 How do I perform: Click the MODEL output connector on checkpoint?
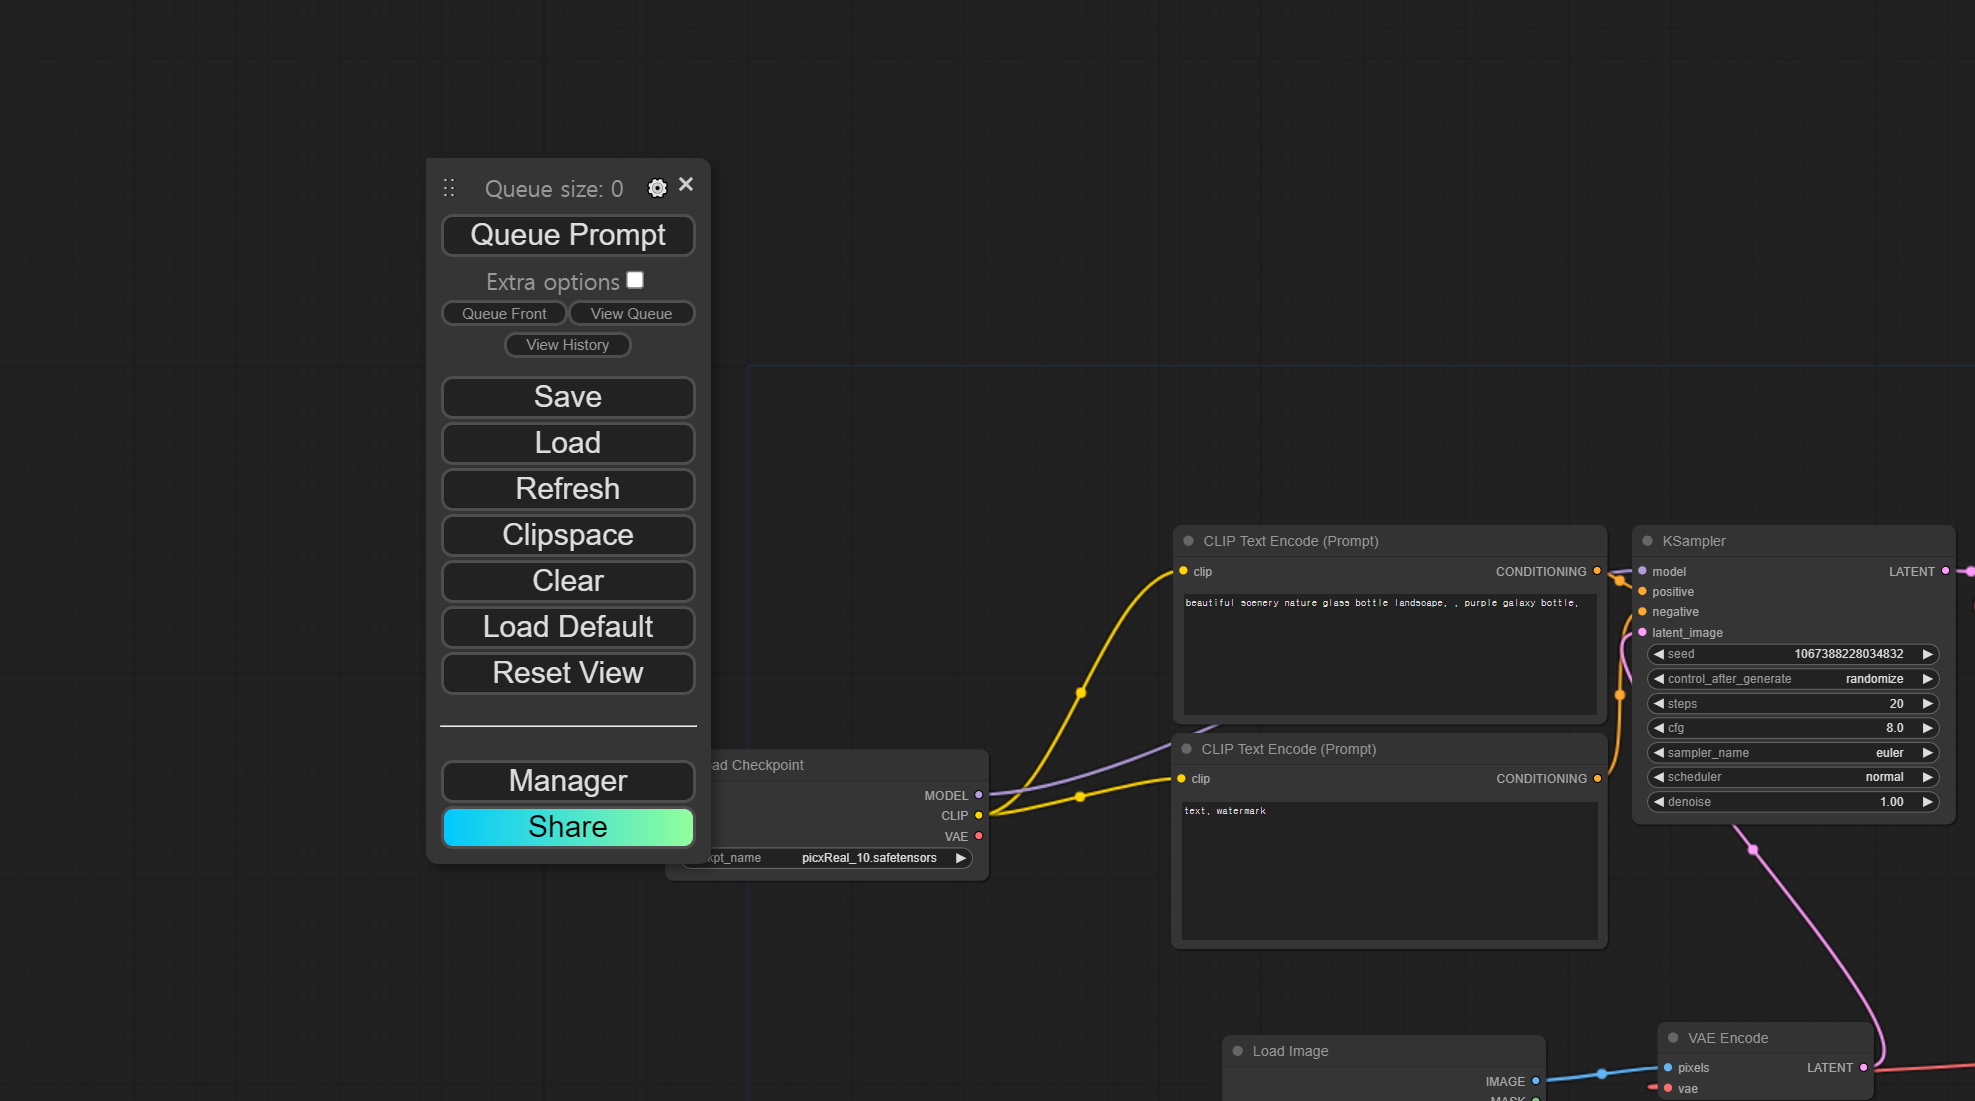(x=979, y=795)
